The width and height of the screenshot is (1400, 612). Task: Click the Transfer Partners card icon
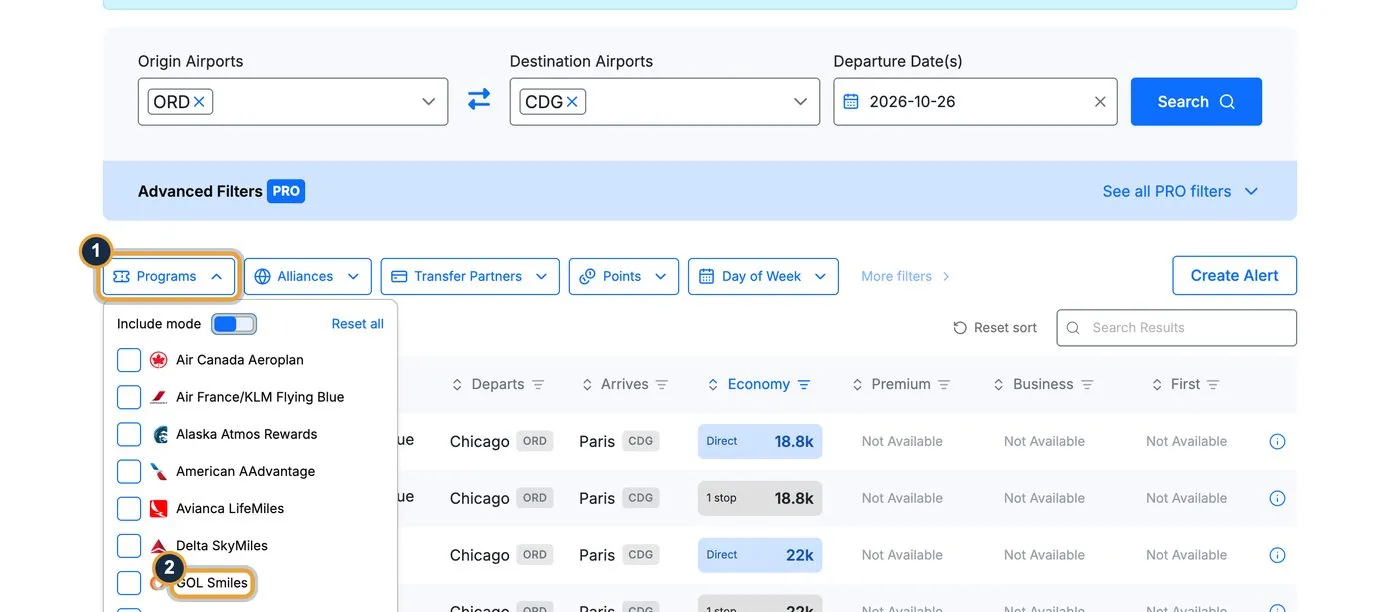coord(399,277)
